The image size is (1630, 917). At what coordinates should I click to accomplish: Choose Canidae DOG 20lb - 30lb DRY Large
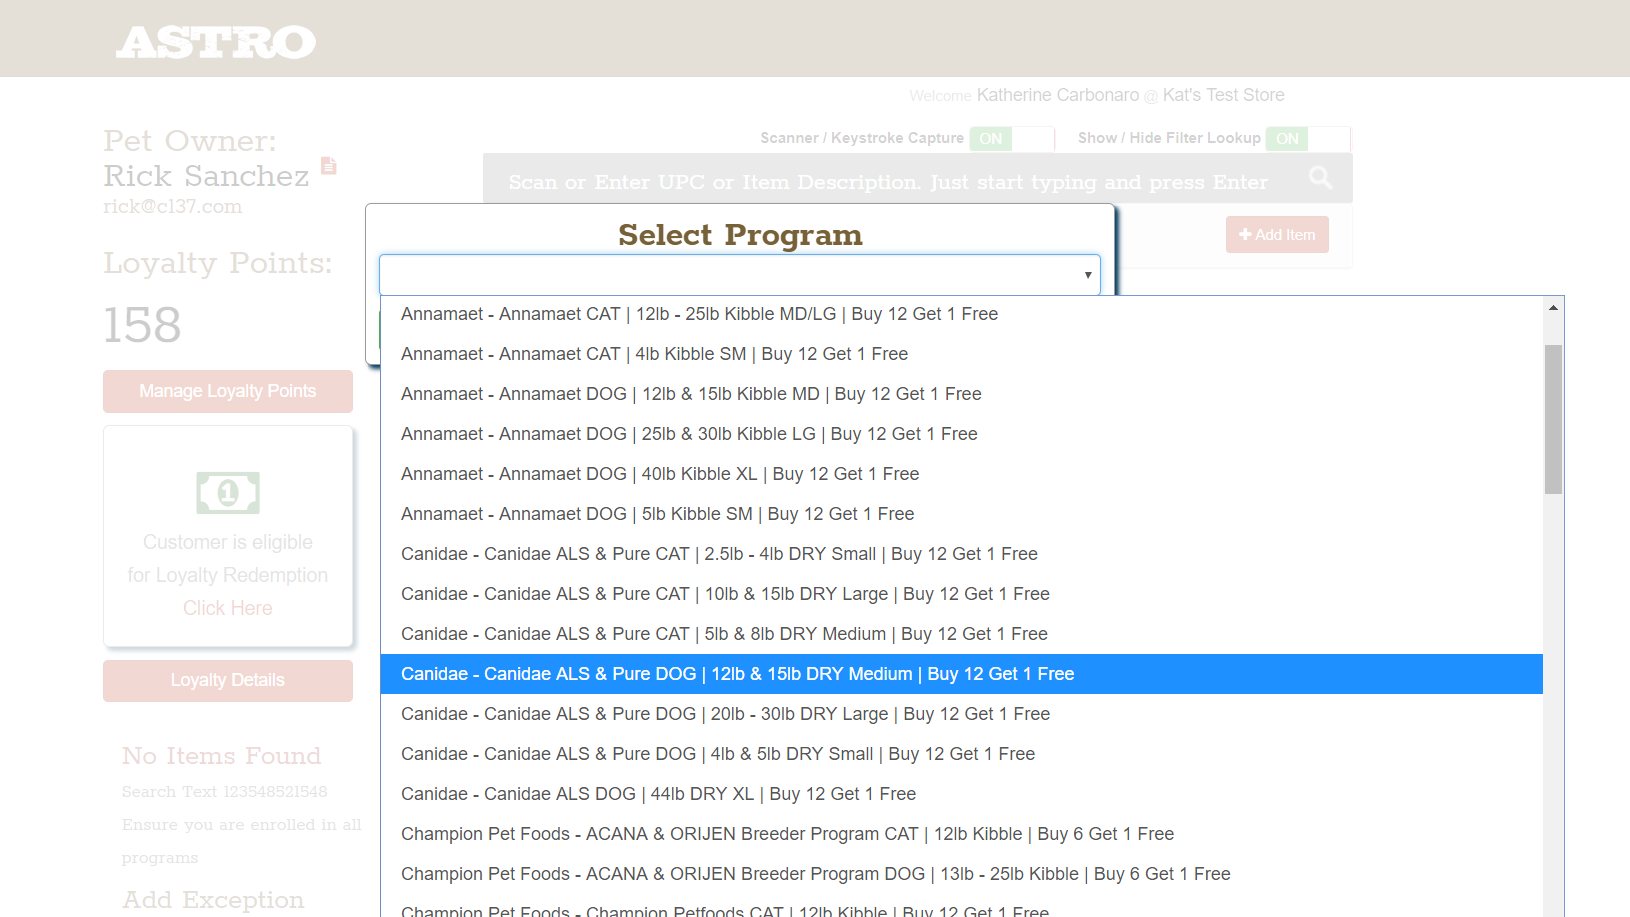point(962,714)
